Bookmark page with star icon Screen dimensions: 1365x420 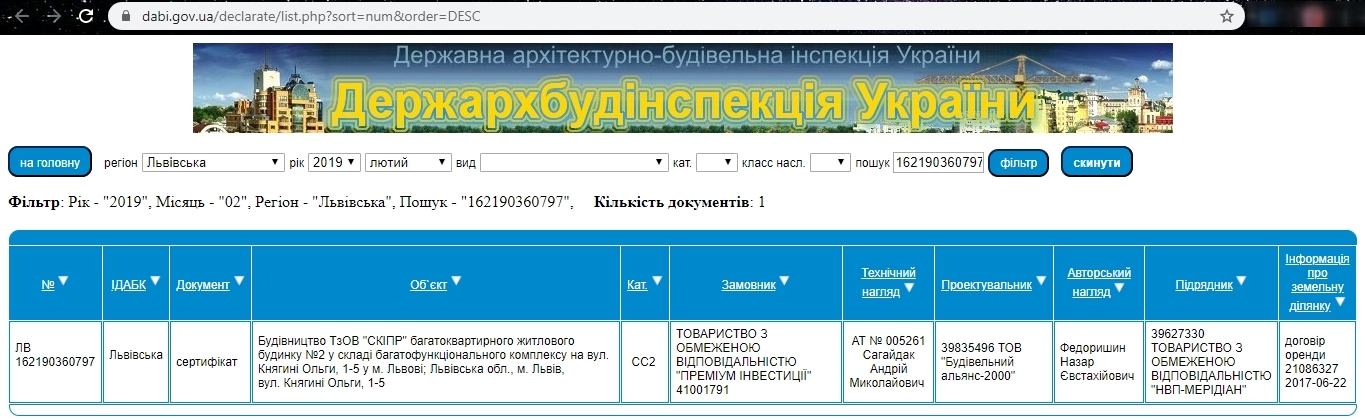(x=1227, y=16)
